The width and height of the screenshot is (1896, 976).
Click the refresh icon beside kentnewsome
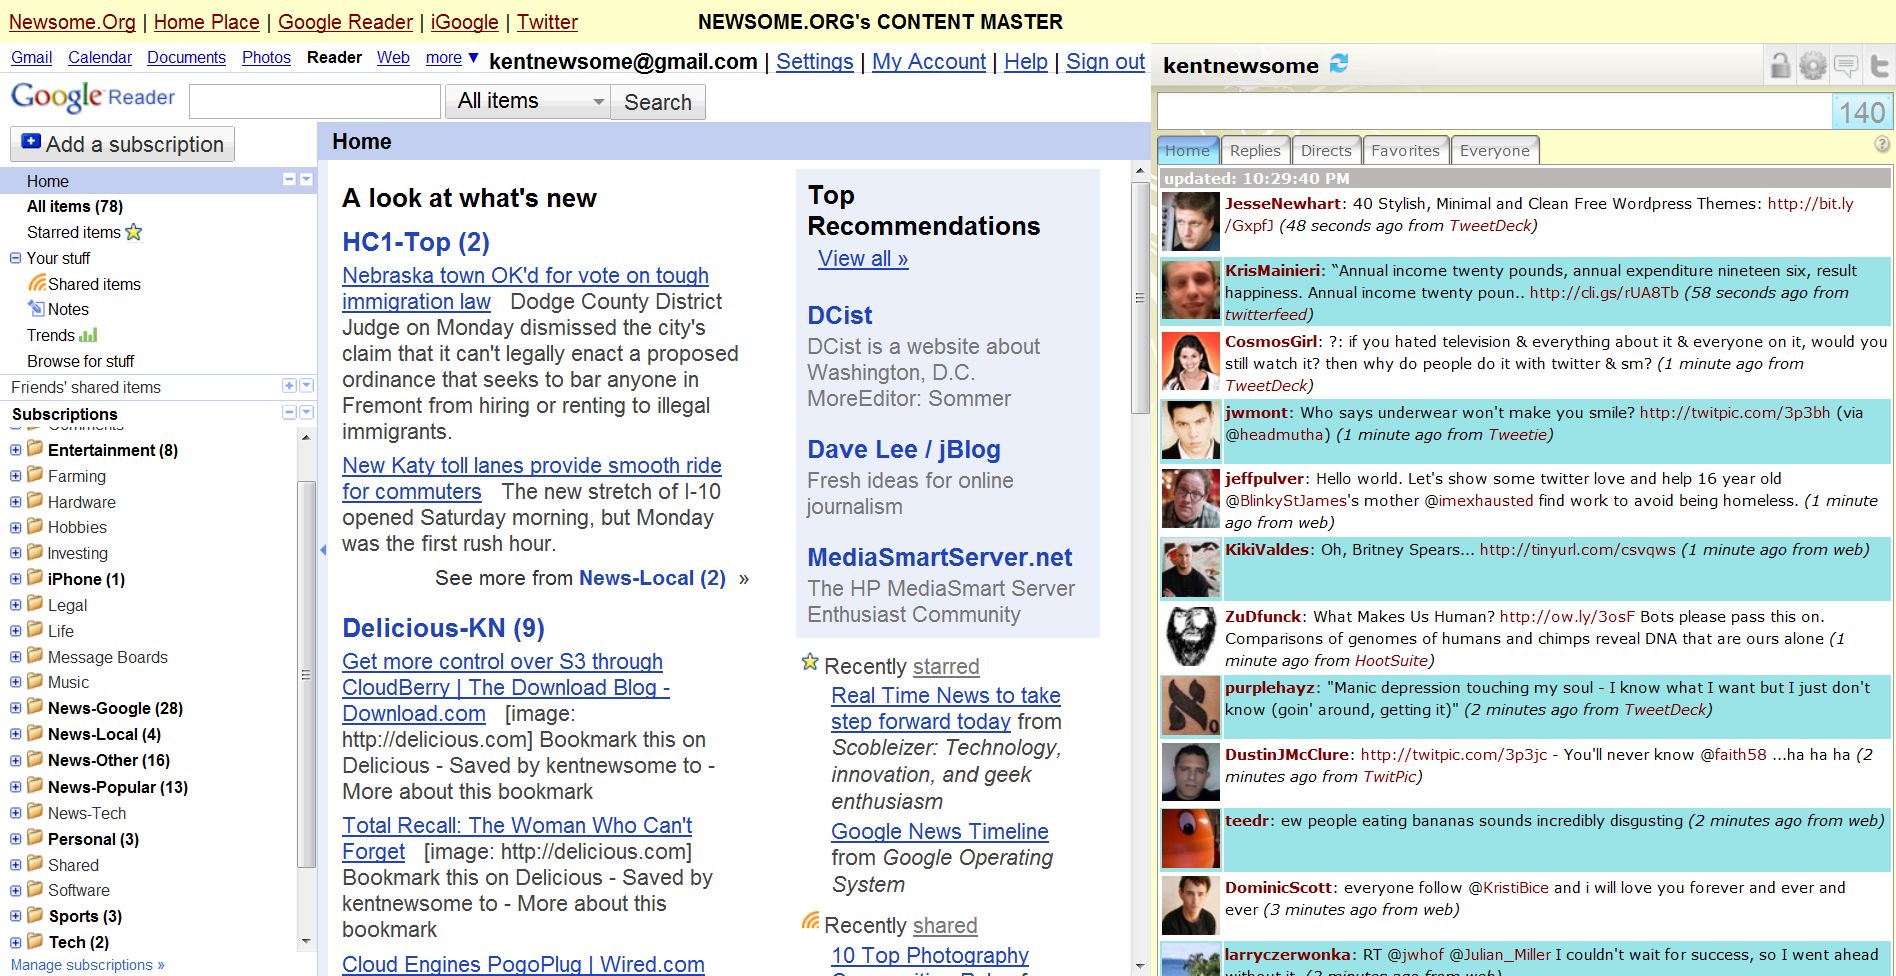1339,64
